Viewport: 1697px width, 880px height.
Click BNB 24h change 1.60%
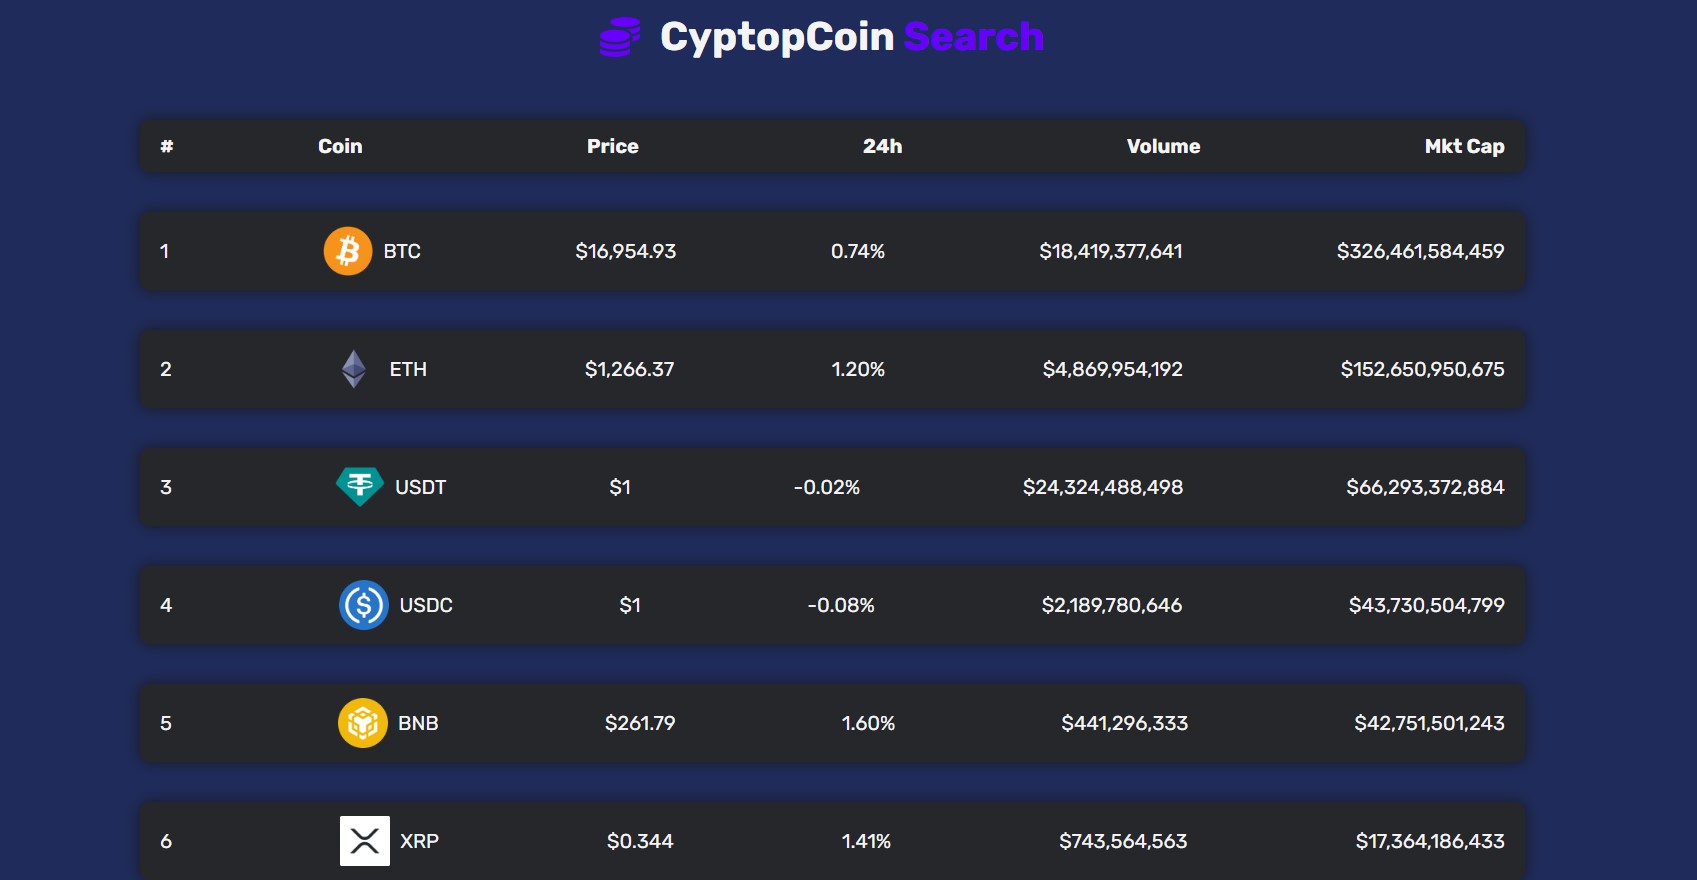pos(868,723)
